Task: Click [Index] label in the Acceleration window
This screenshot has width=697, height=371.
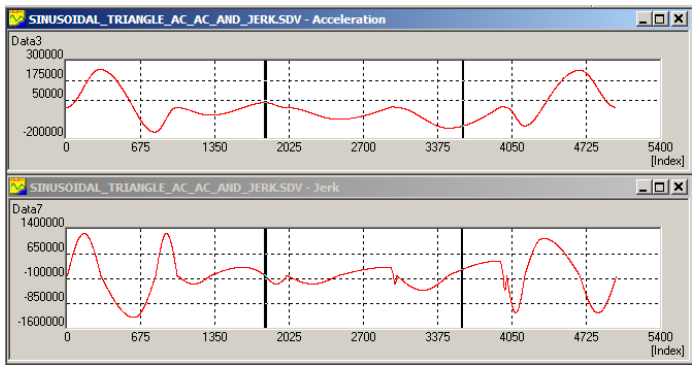Action: [x=668, y=161]
